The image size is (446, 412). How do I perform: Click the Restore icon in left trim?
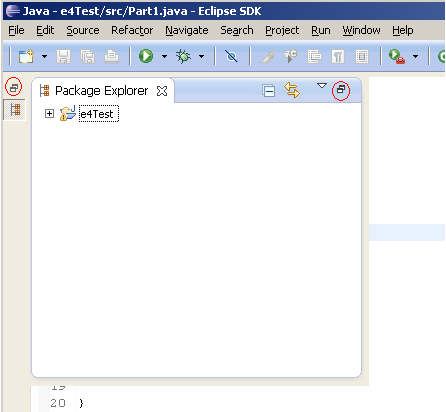point(14,87)
